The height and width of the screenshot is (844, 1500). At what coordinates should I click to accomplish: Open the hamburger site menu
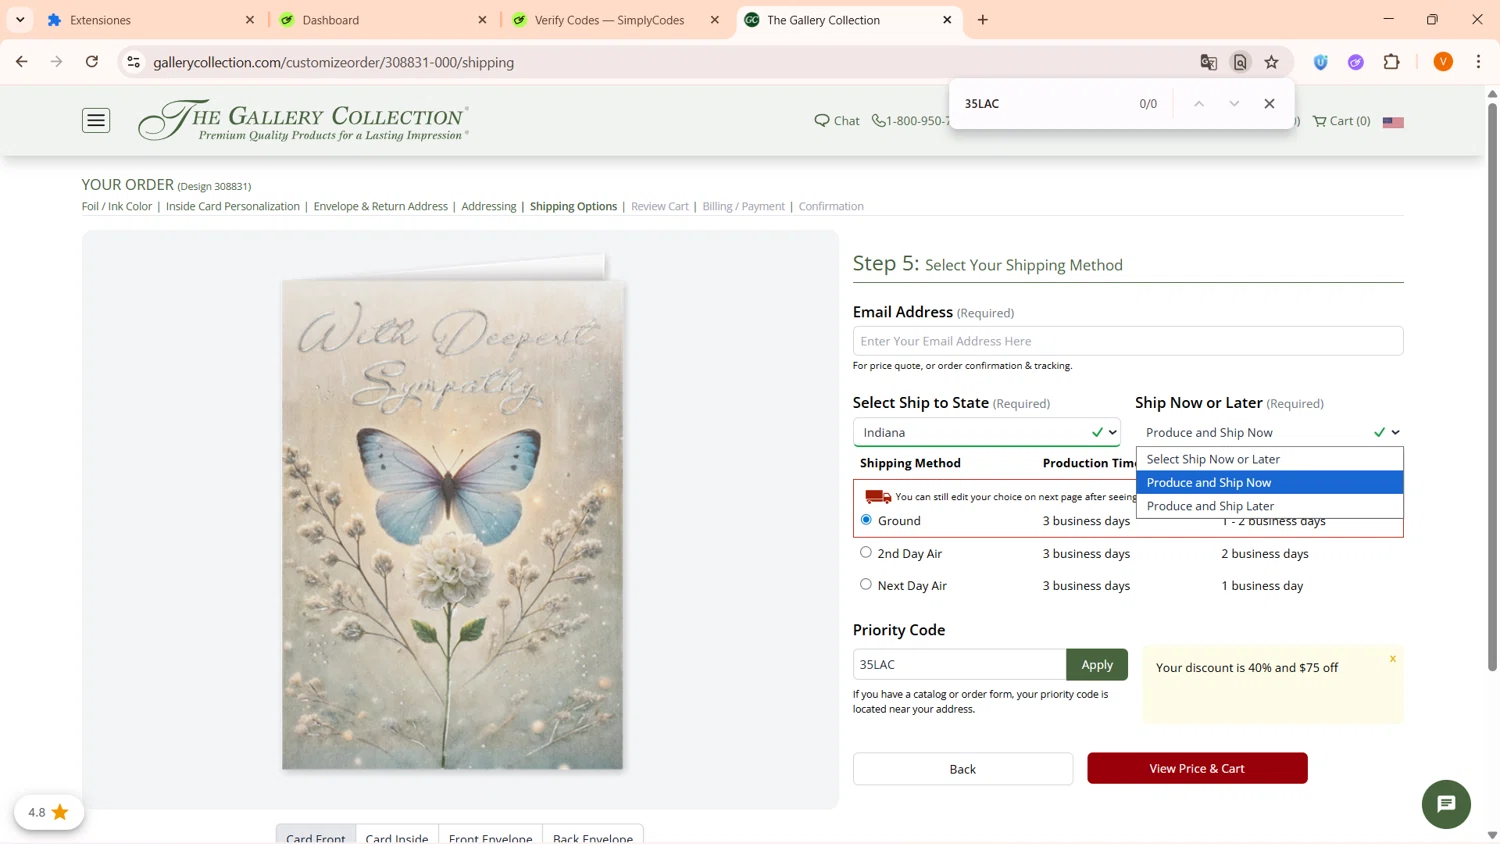[x=96, y=121]
